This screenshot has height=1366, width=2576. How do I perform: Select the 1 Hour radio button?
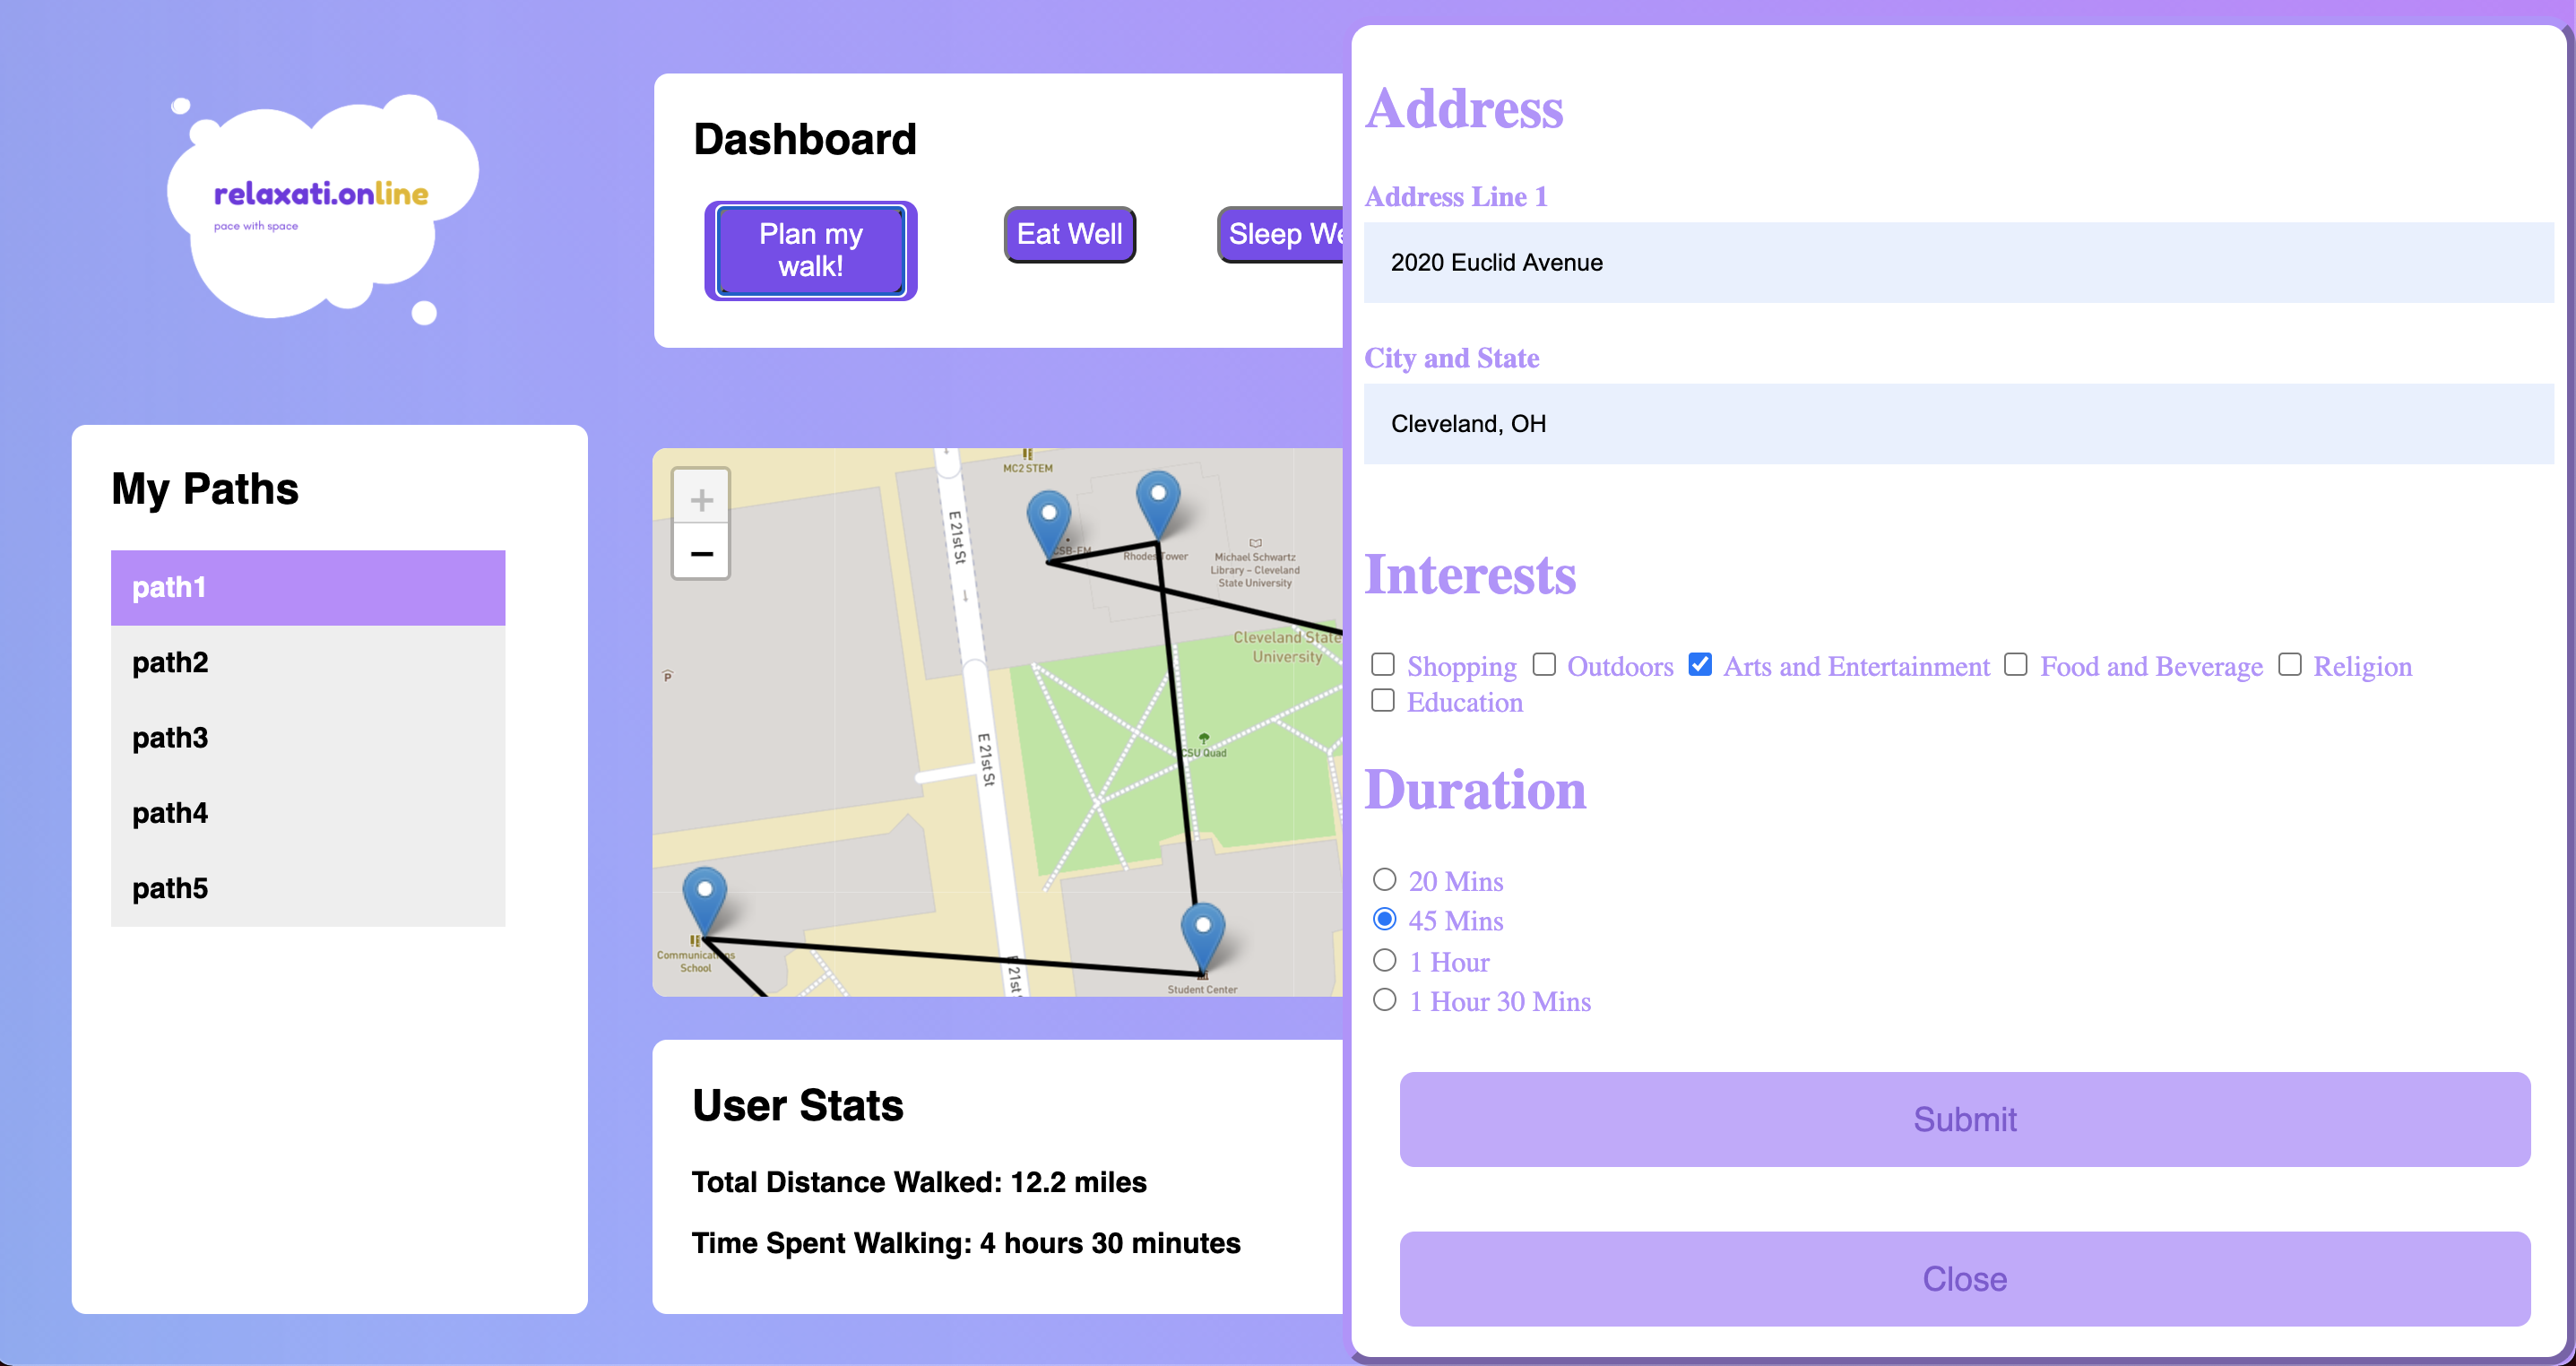pos(1384,961)
